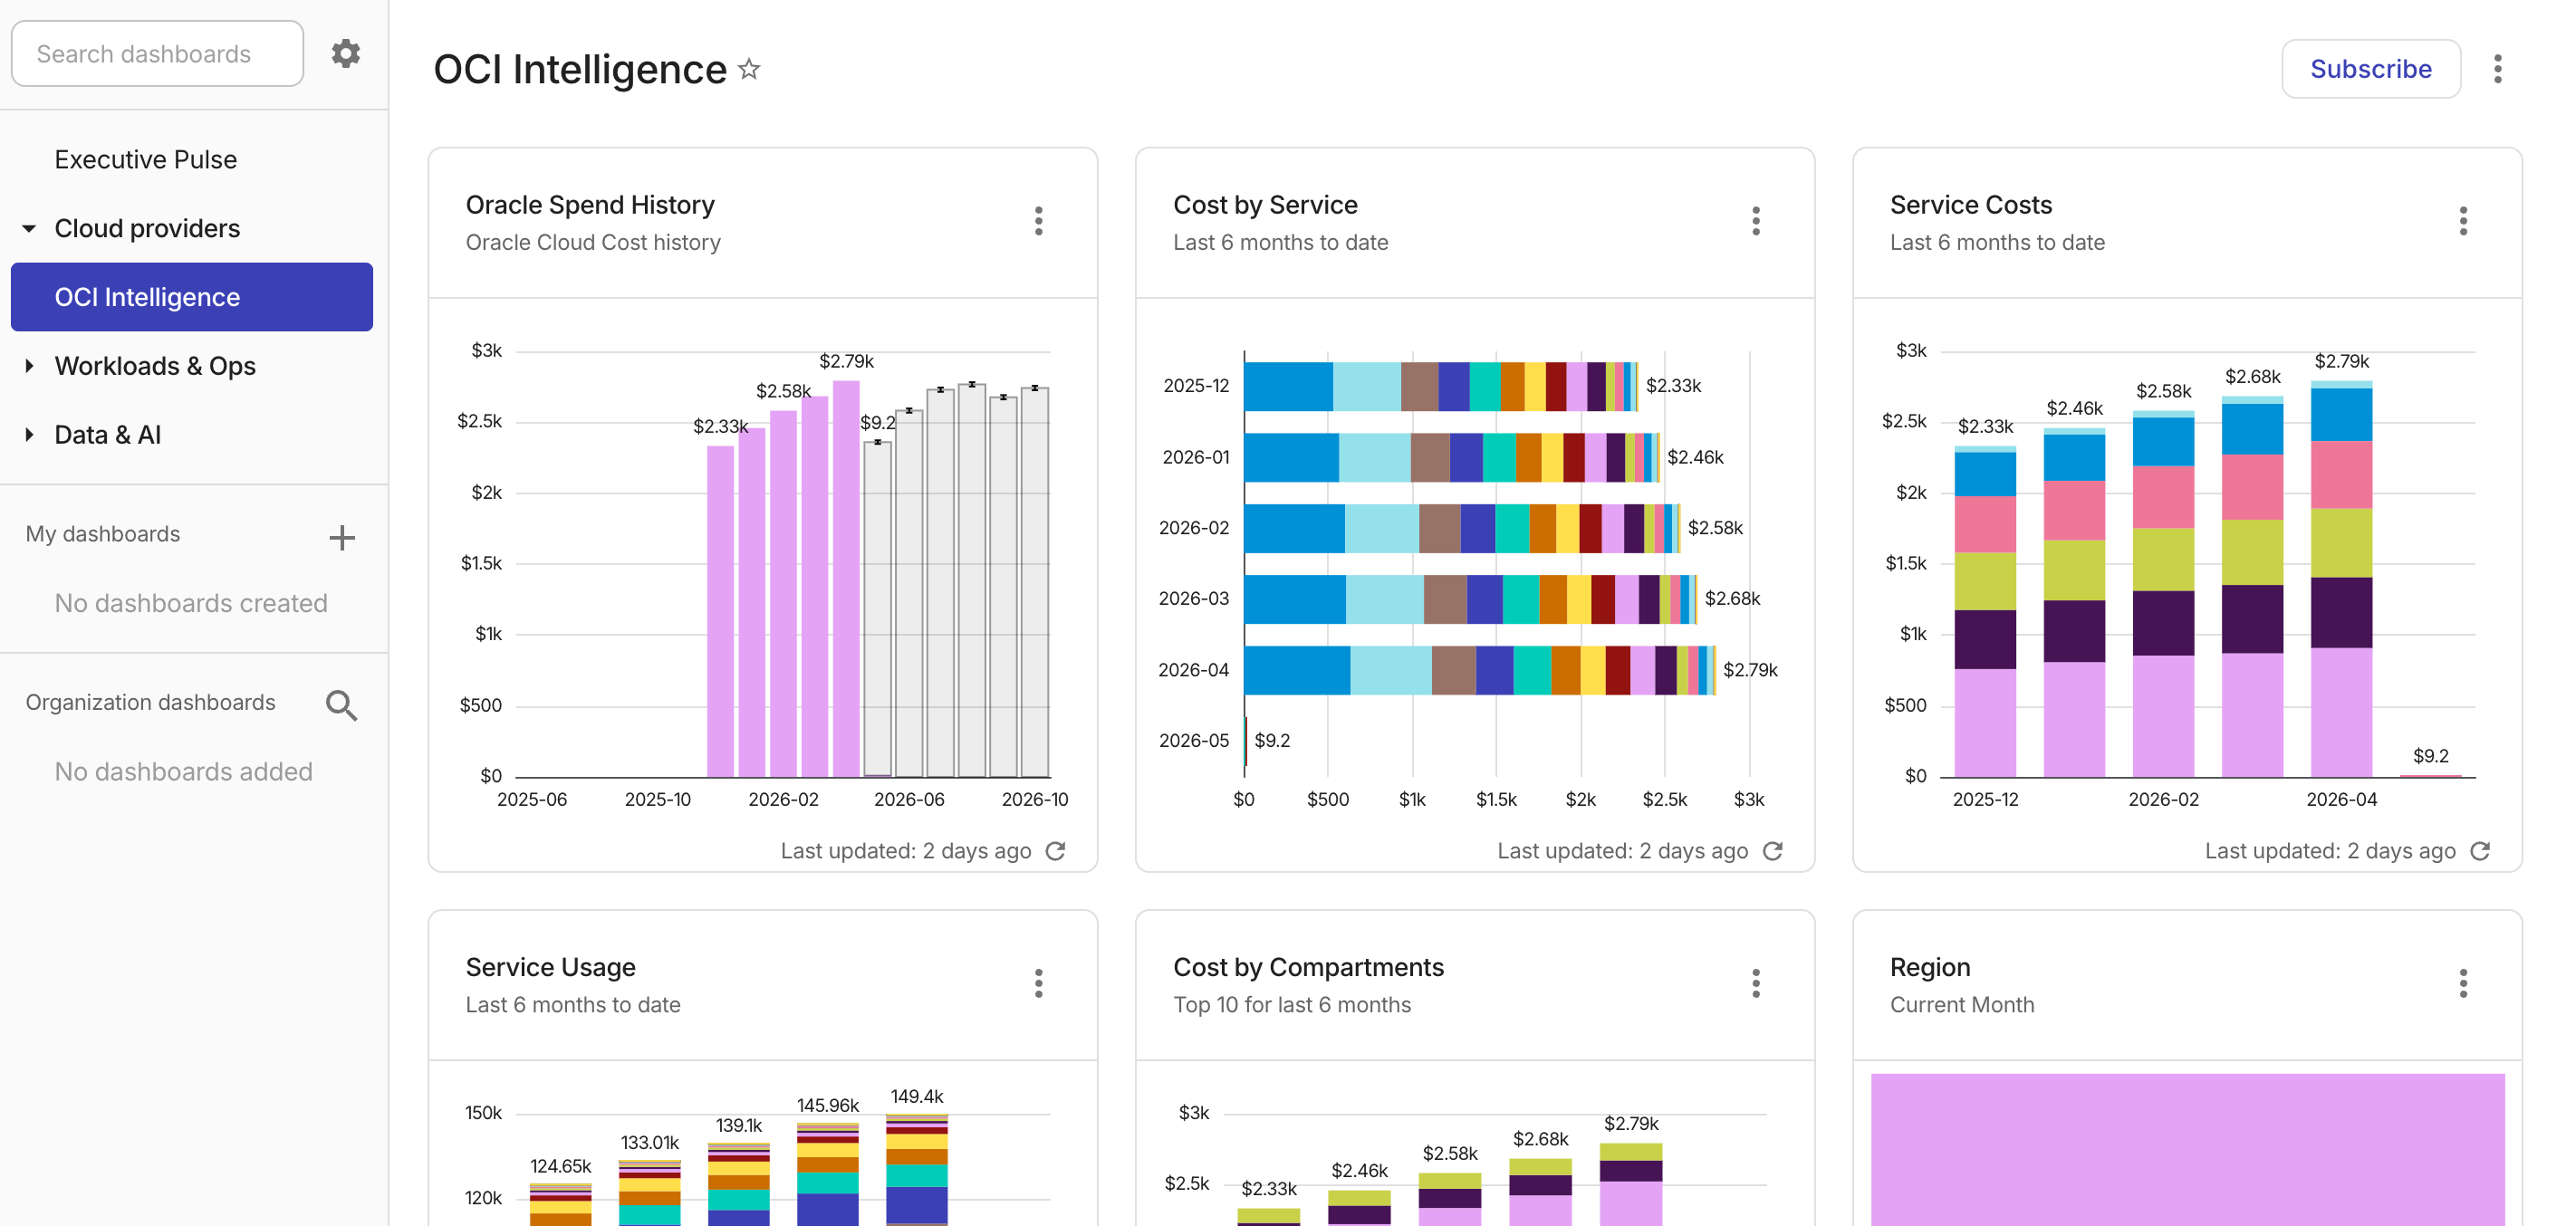The height and width of the screenshot is (1226, 2576).
Task: Refresh Service Costs chart
Action: (2480, 851)
